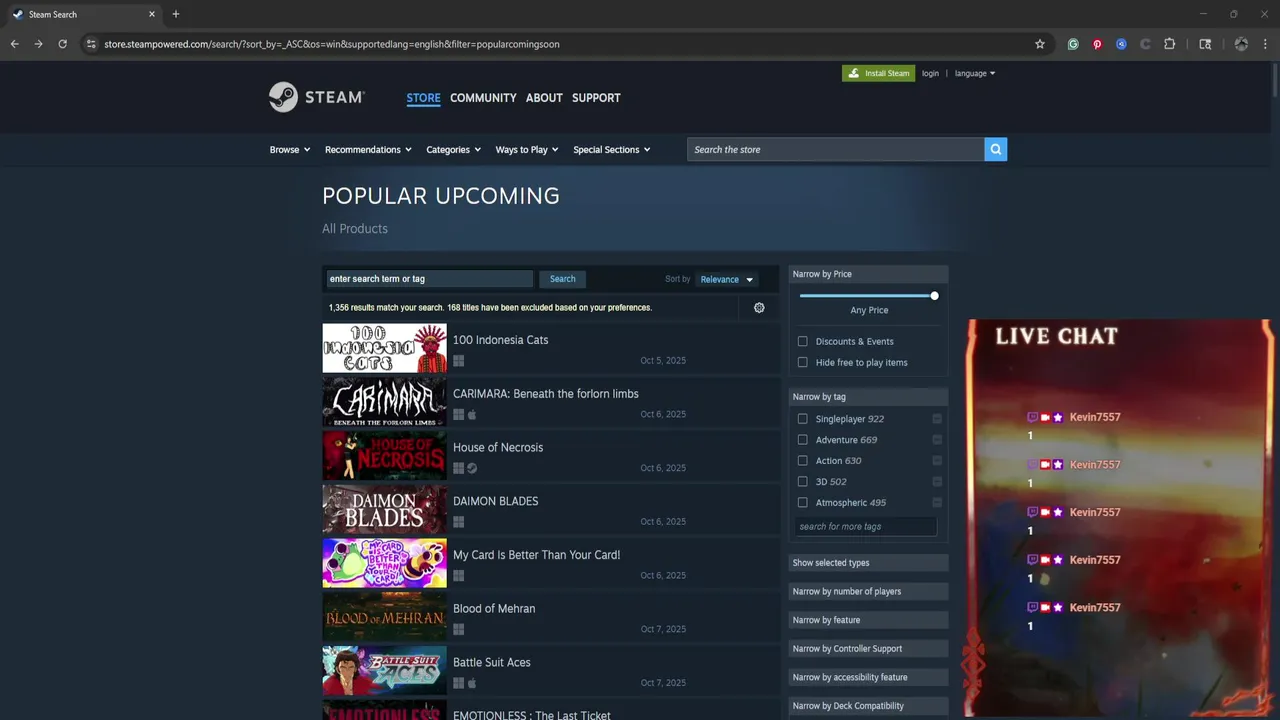Open the Ways to Play dropdown
Image resolution: width=1280 pixels, height=720 pixels.
tap(527, 150)
